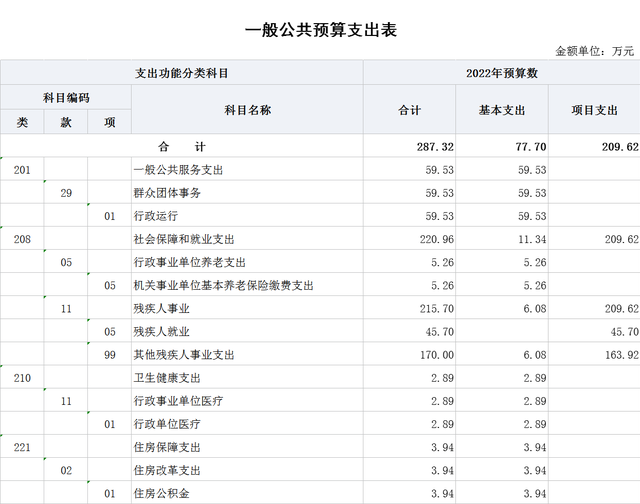Screen dimensions: 640x504
Task: Select the 163.92 project expenditure cell
Action: pos(619,354)
